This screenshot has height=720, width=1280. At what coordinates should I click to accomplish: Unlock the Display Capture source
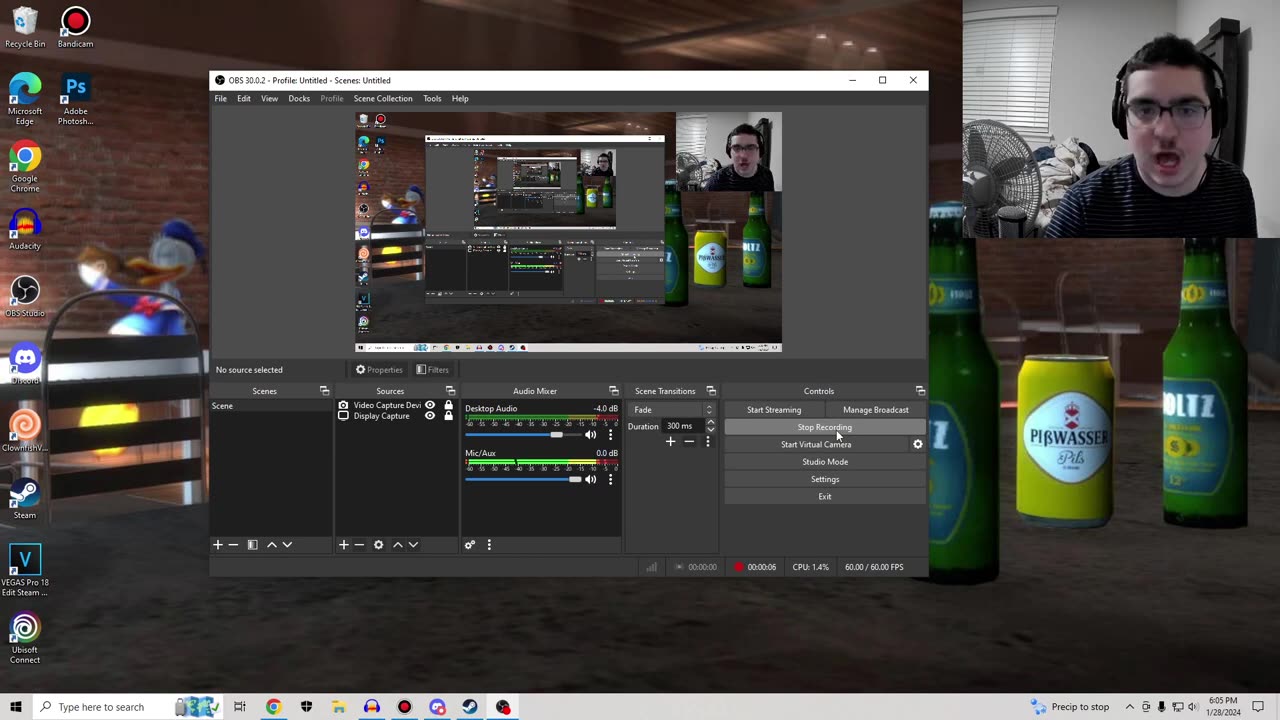click(448, 416)
